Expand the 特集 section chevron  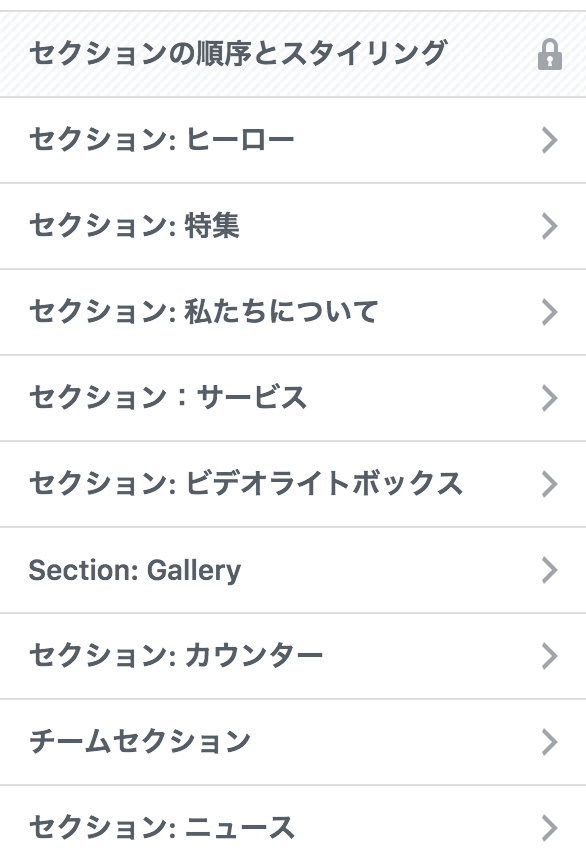pyautogui.click(x=548, y=226)
